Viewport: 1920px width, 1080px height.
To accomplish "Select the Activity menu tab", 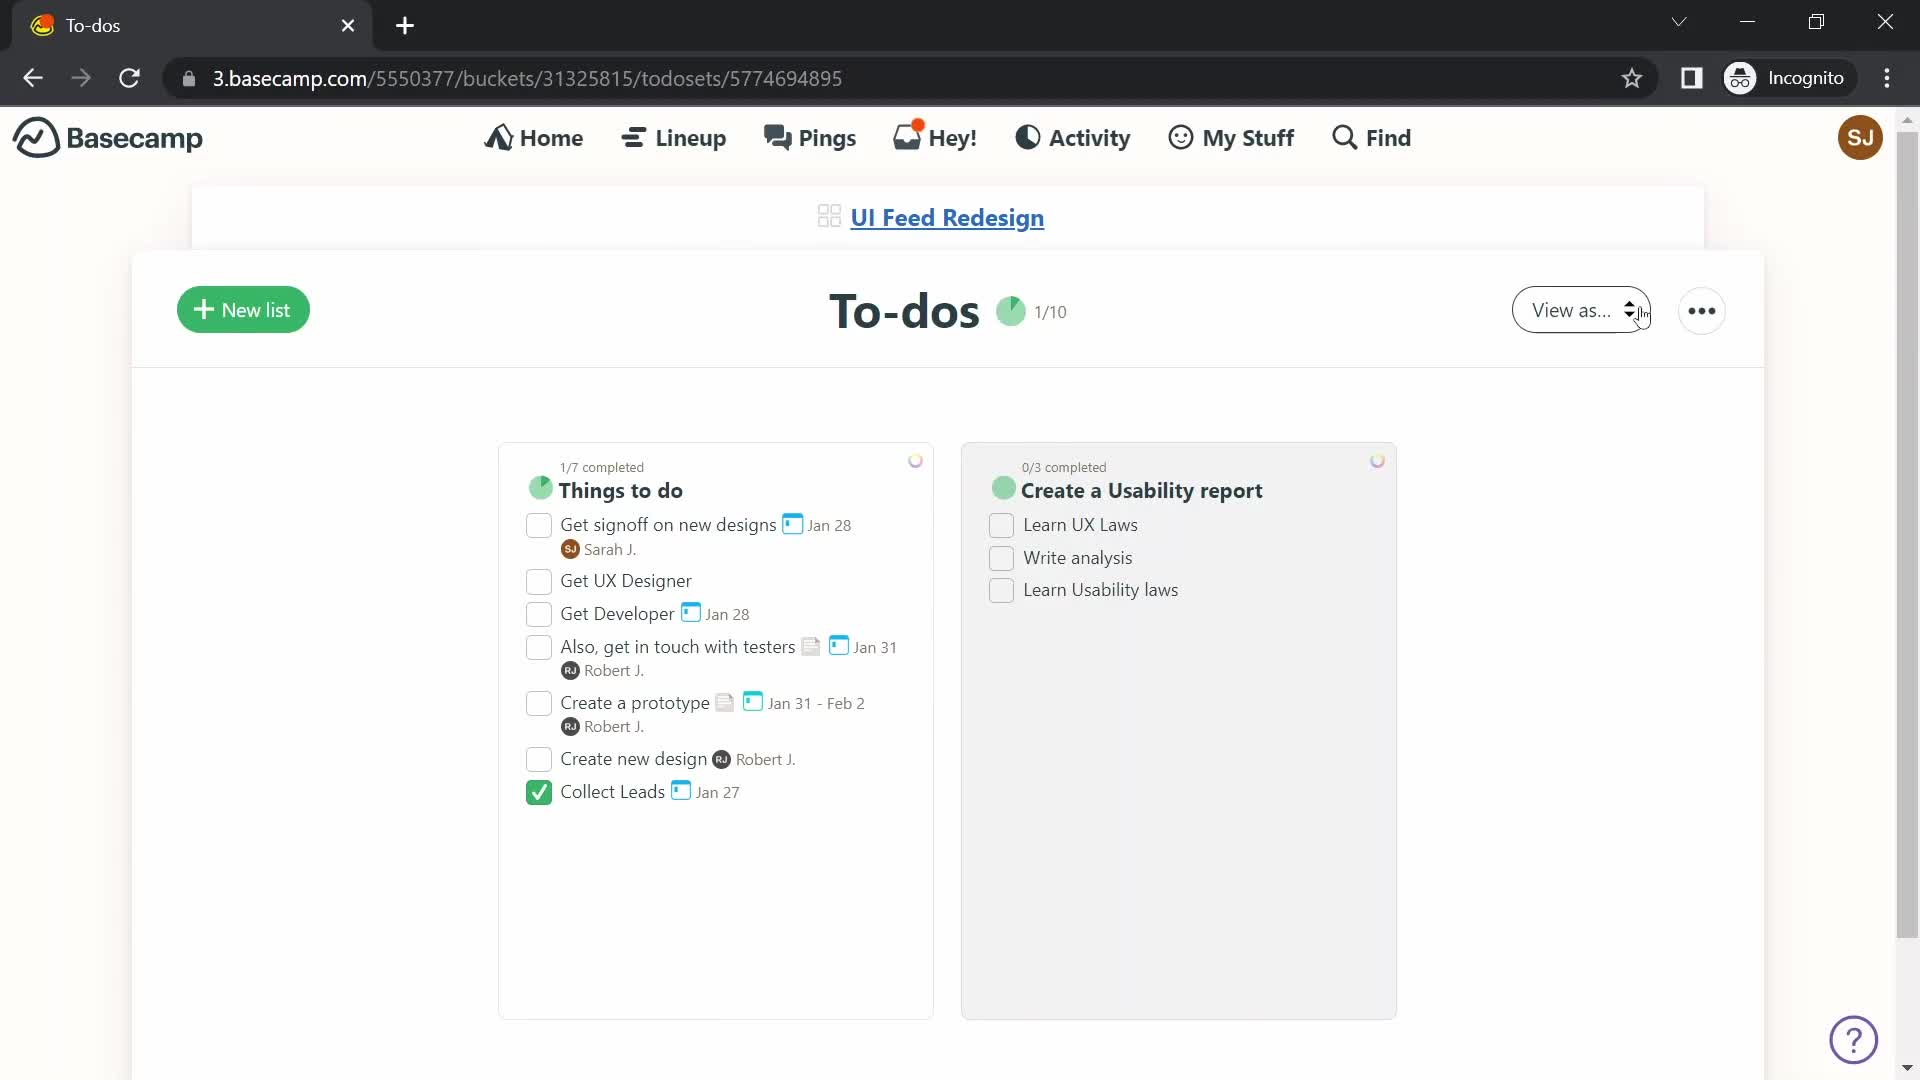I will 1072,137.
